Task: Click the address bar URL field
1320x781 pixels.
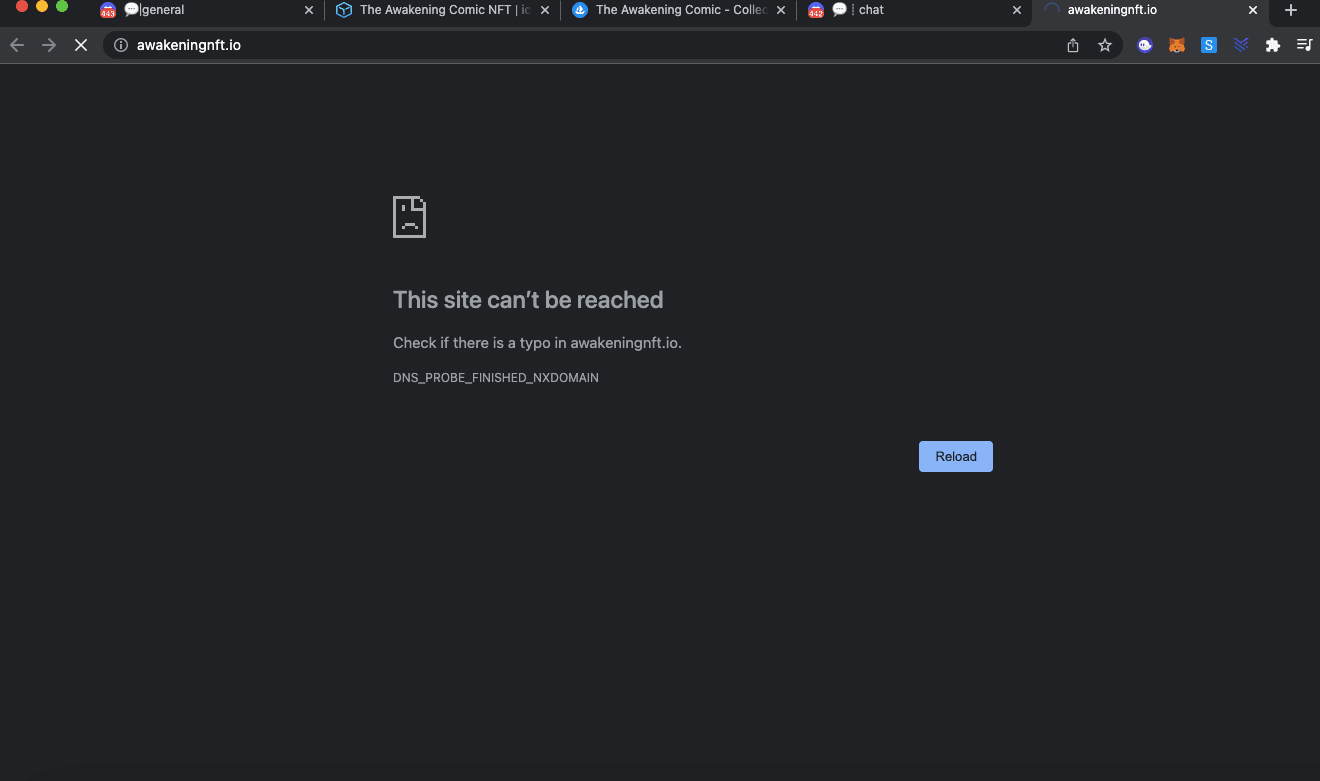Action: [x=600, y=45]
